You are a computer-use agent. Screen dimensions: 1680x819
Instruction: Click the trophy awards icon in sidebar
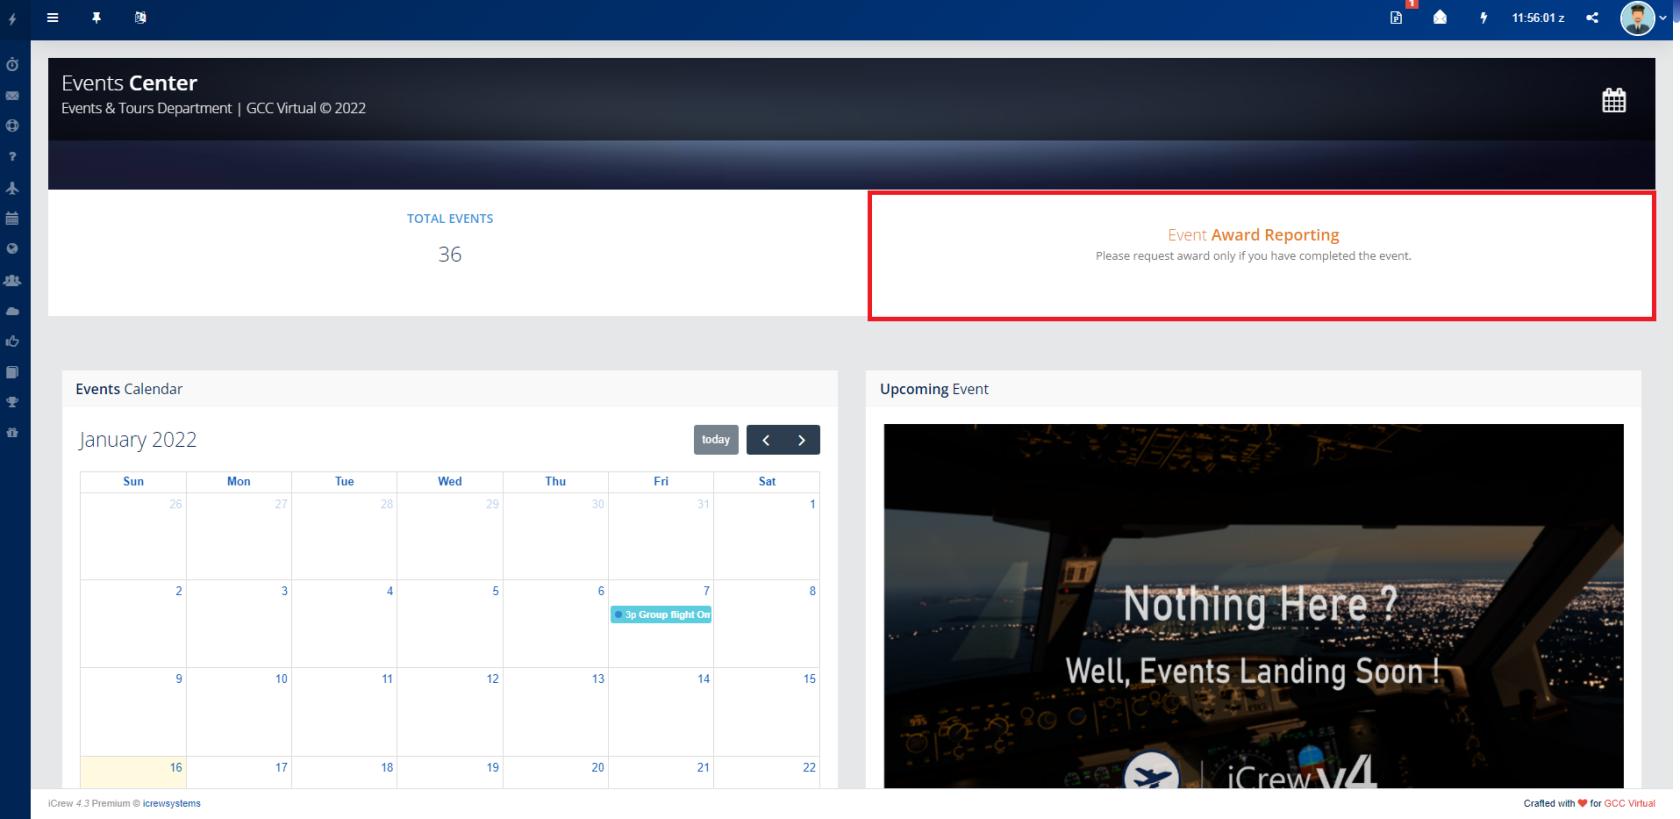[12, 402]
